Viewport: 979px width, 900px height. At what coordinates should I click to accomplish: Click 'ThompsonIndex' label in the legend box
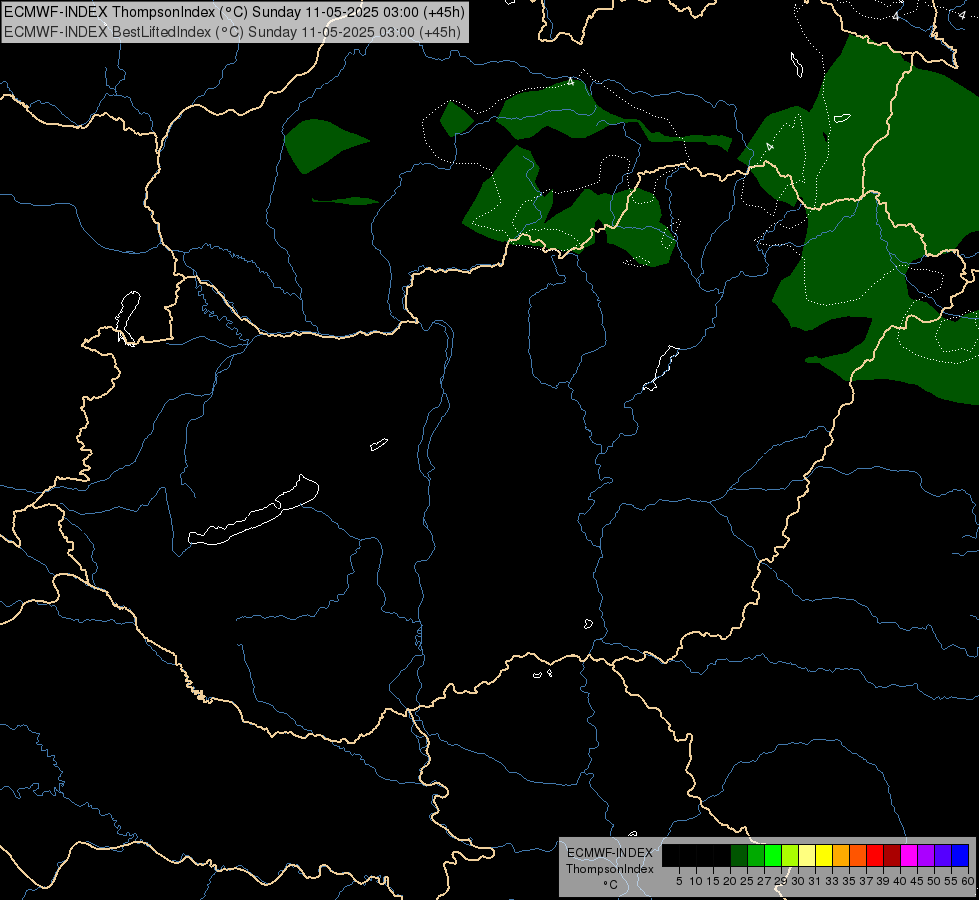tap(609, 869)
